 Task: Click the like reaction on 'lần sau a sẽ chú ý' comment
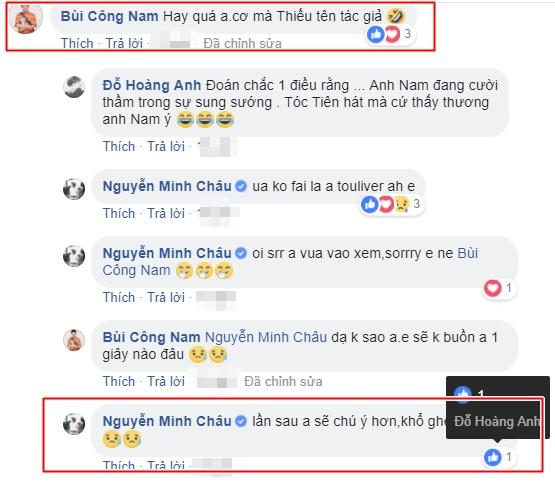[493, 457]
